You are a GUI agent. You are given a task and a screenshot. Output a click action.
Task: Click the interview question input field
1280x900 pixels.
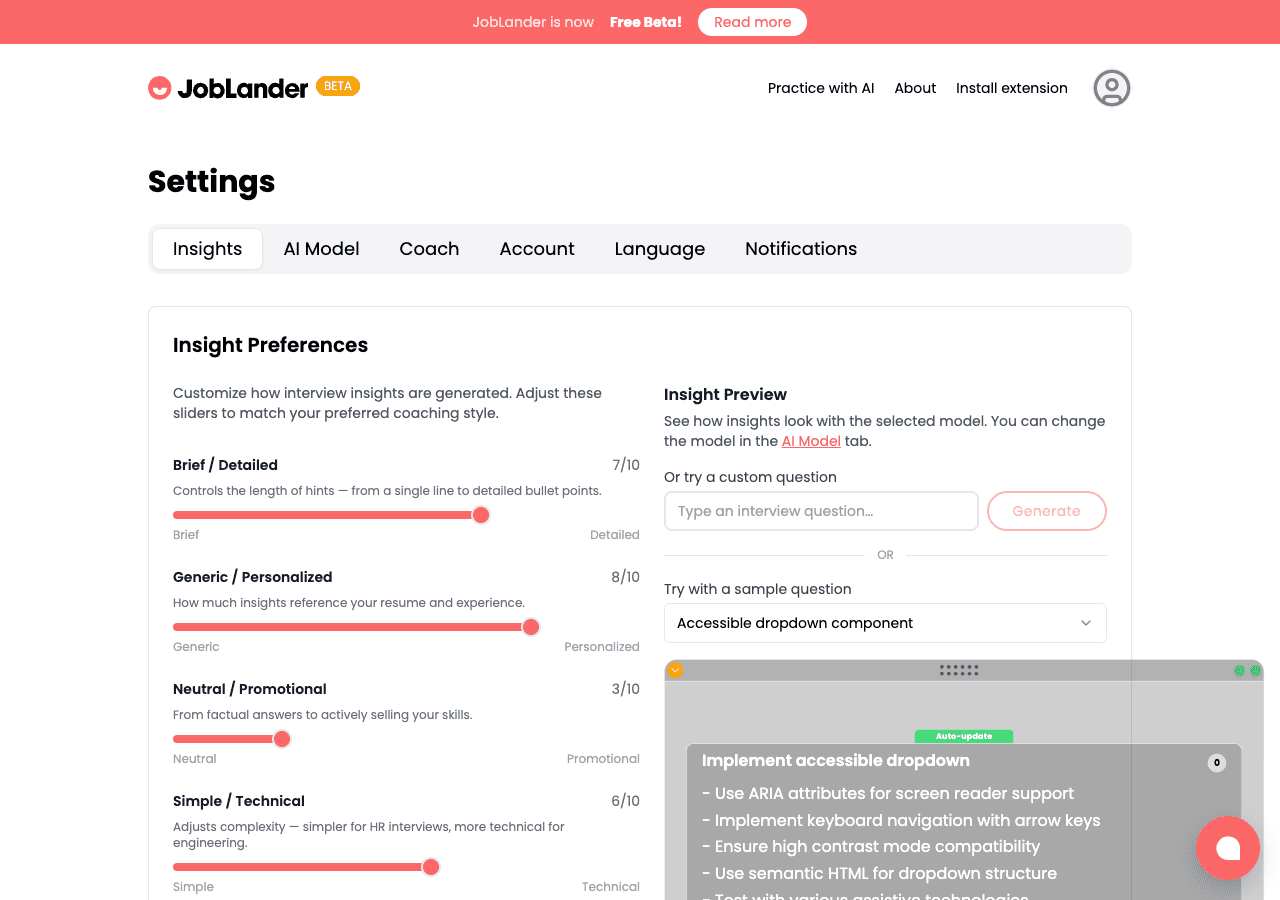[x=821, y=511]
